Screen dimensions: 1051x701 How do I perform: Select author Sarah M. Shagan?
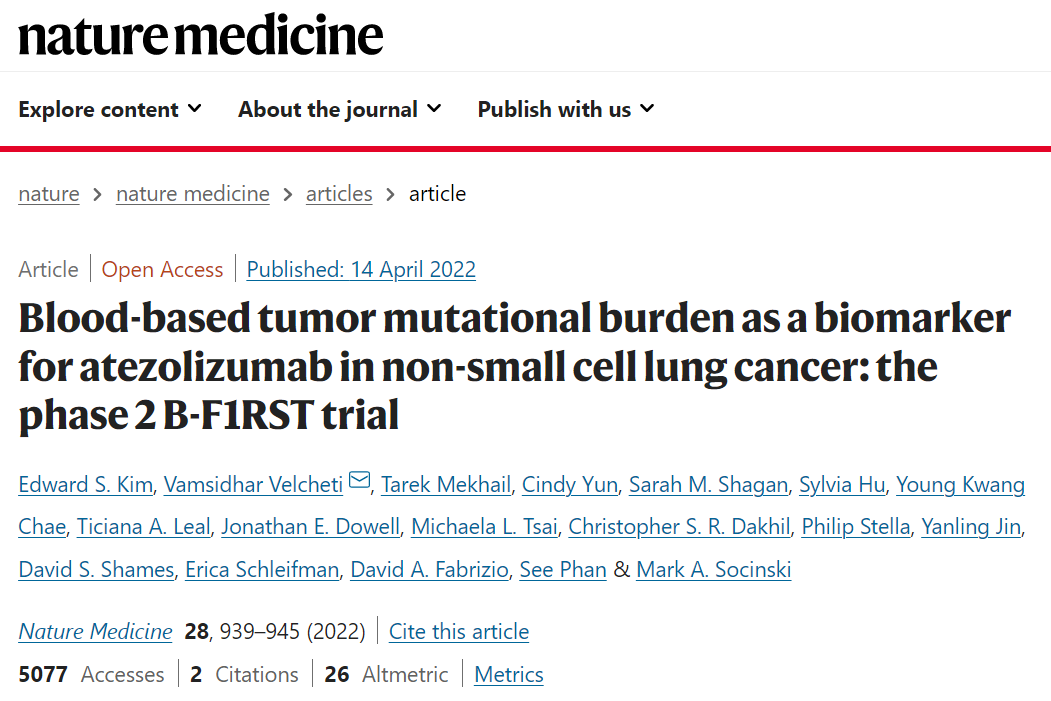(708, 485)
